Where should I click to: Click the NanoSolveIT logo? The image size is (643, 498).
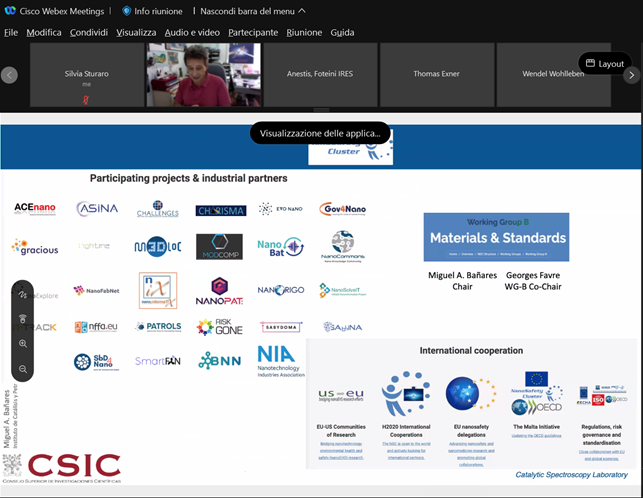tap(343, 290)
